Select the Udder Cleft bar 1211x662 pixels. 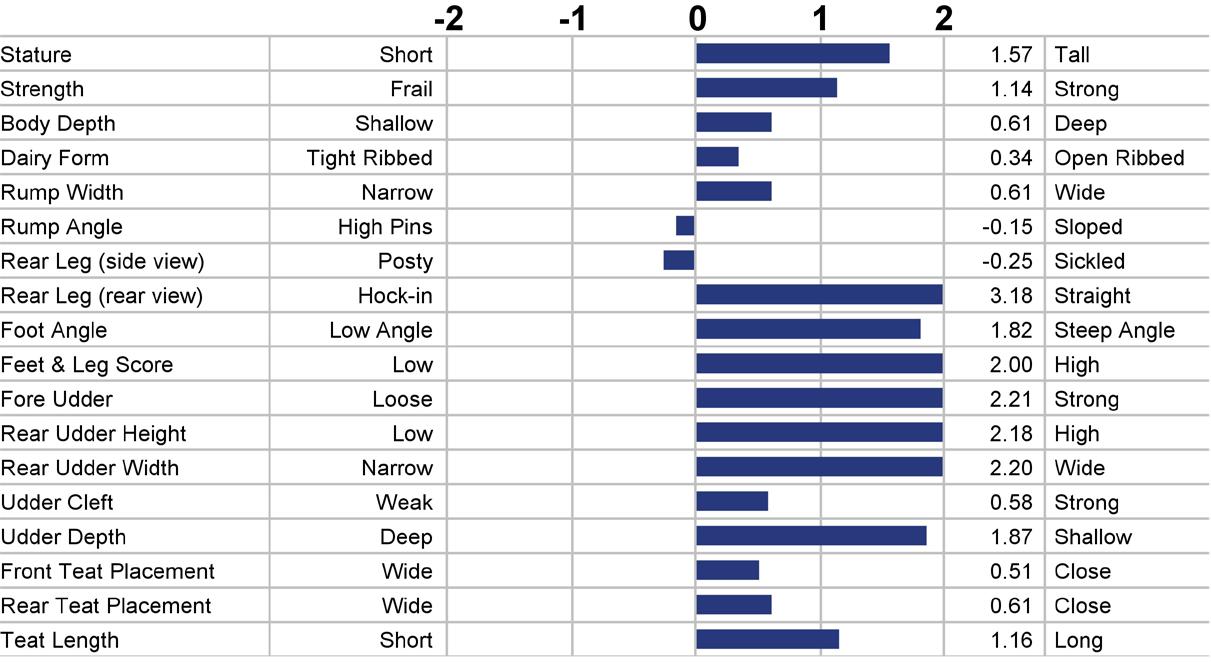[732, 501]
